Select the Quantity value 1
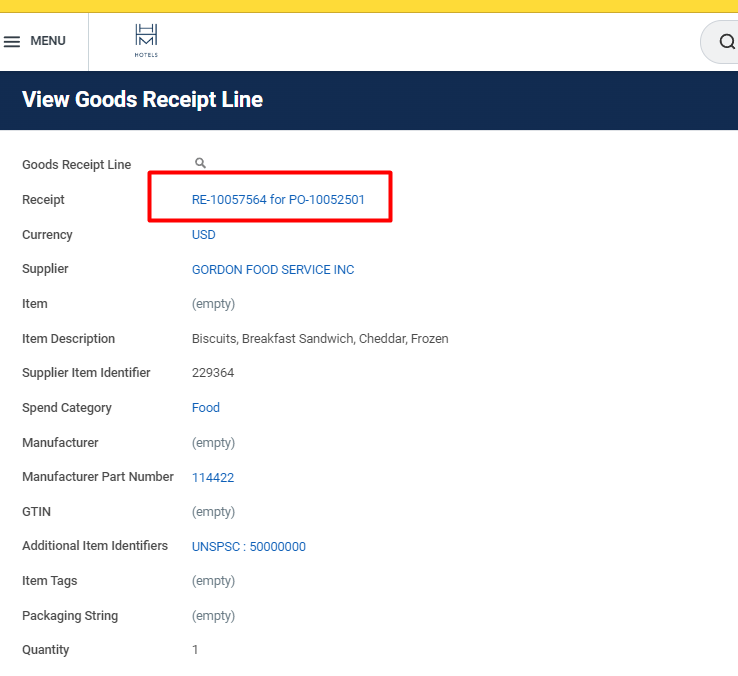Image resolution: width=738 pixels, height=676 pixels. [195, 650]
